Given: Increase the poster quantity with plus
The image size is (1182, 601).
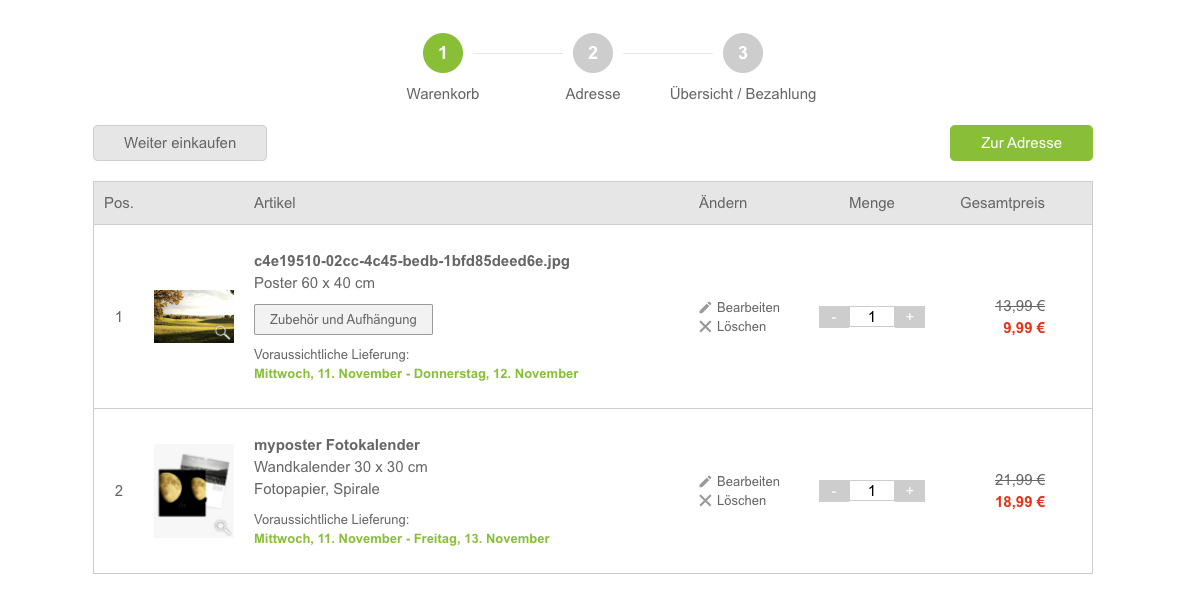Looking at the screenshot, I should click(909, 317).
